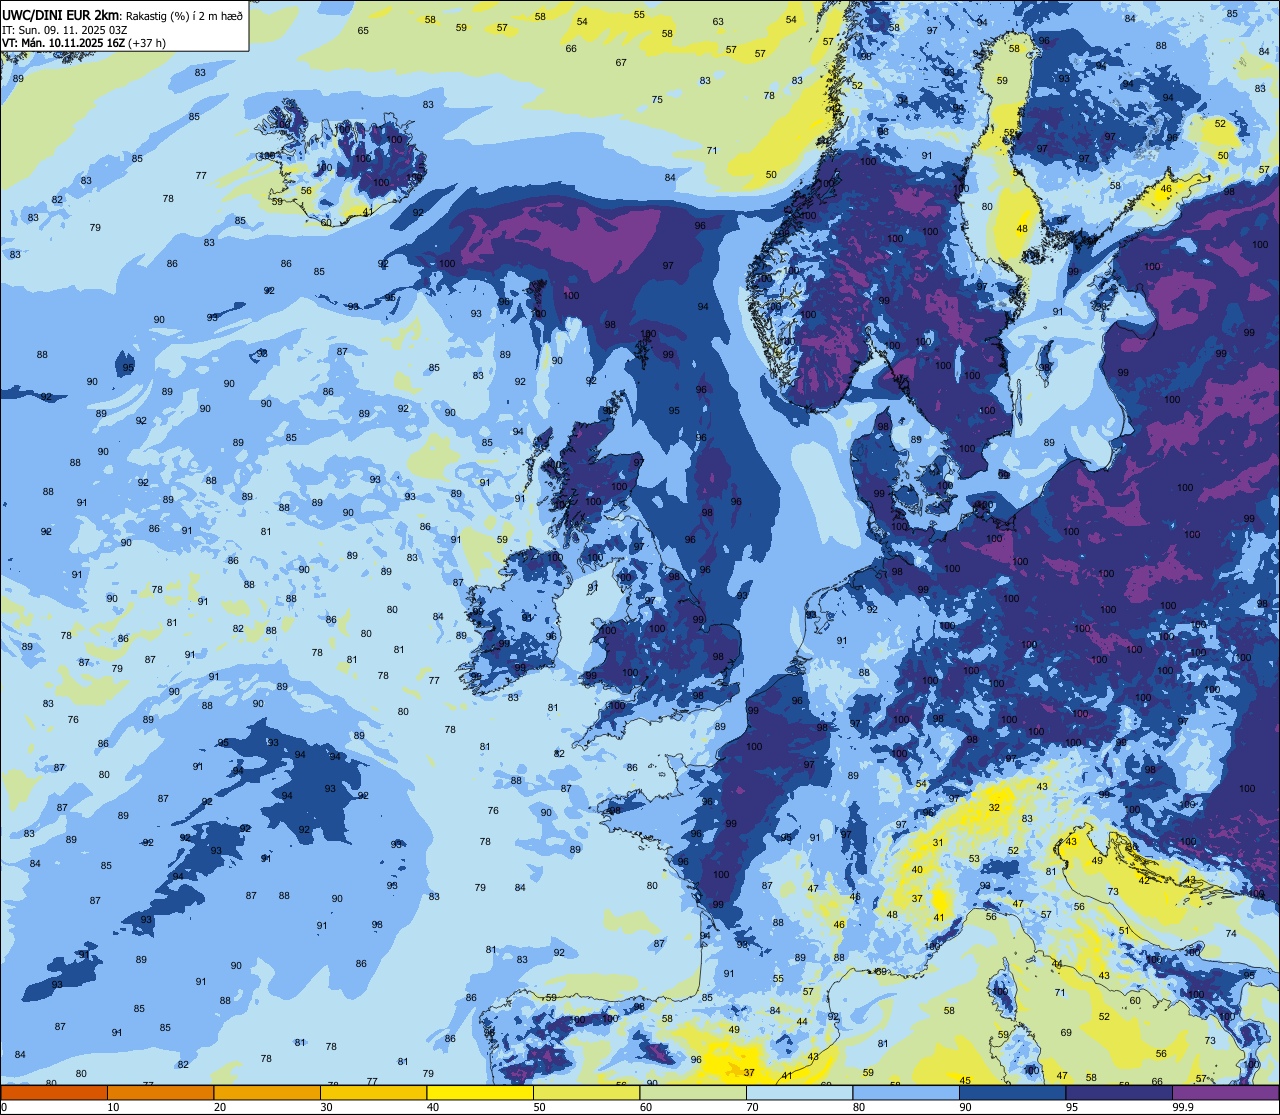Click the map value '74' over the Balkans
Viewport: 1280px width, 1115px height.
point(1231,933)
